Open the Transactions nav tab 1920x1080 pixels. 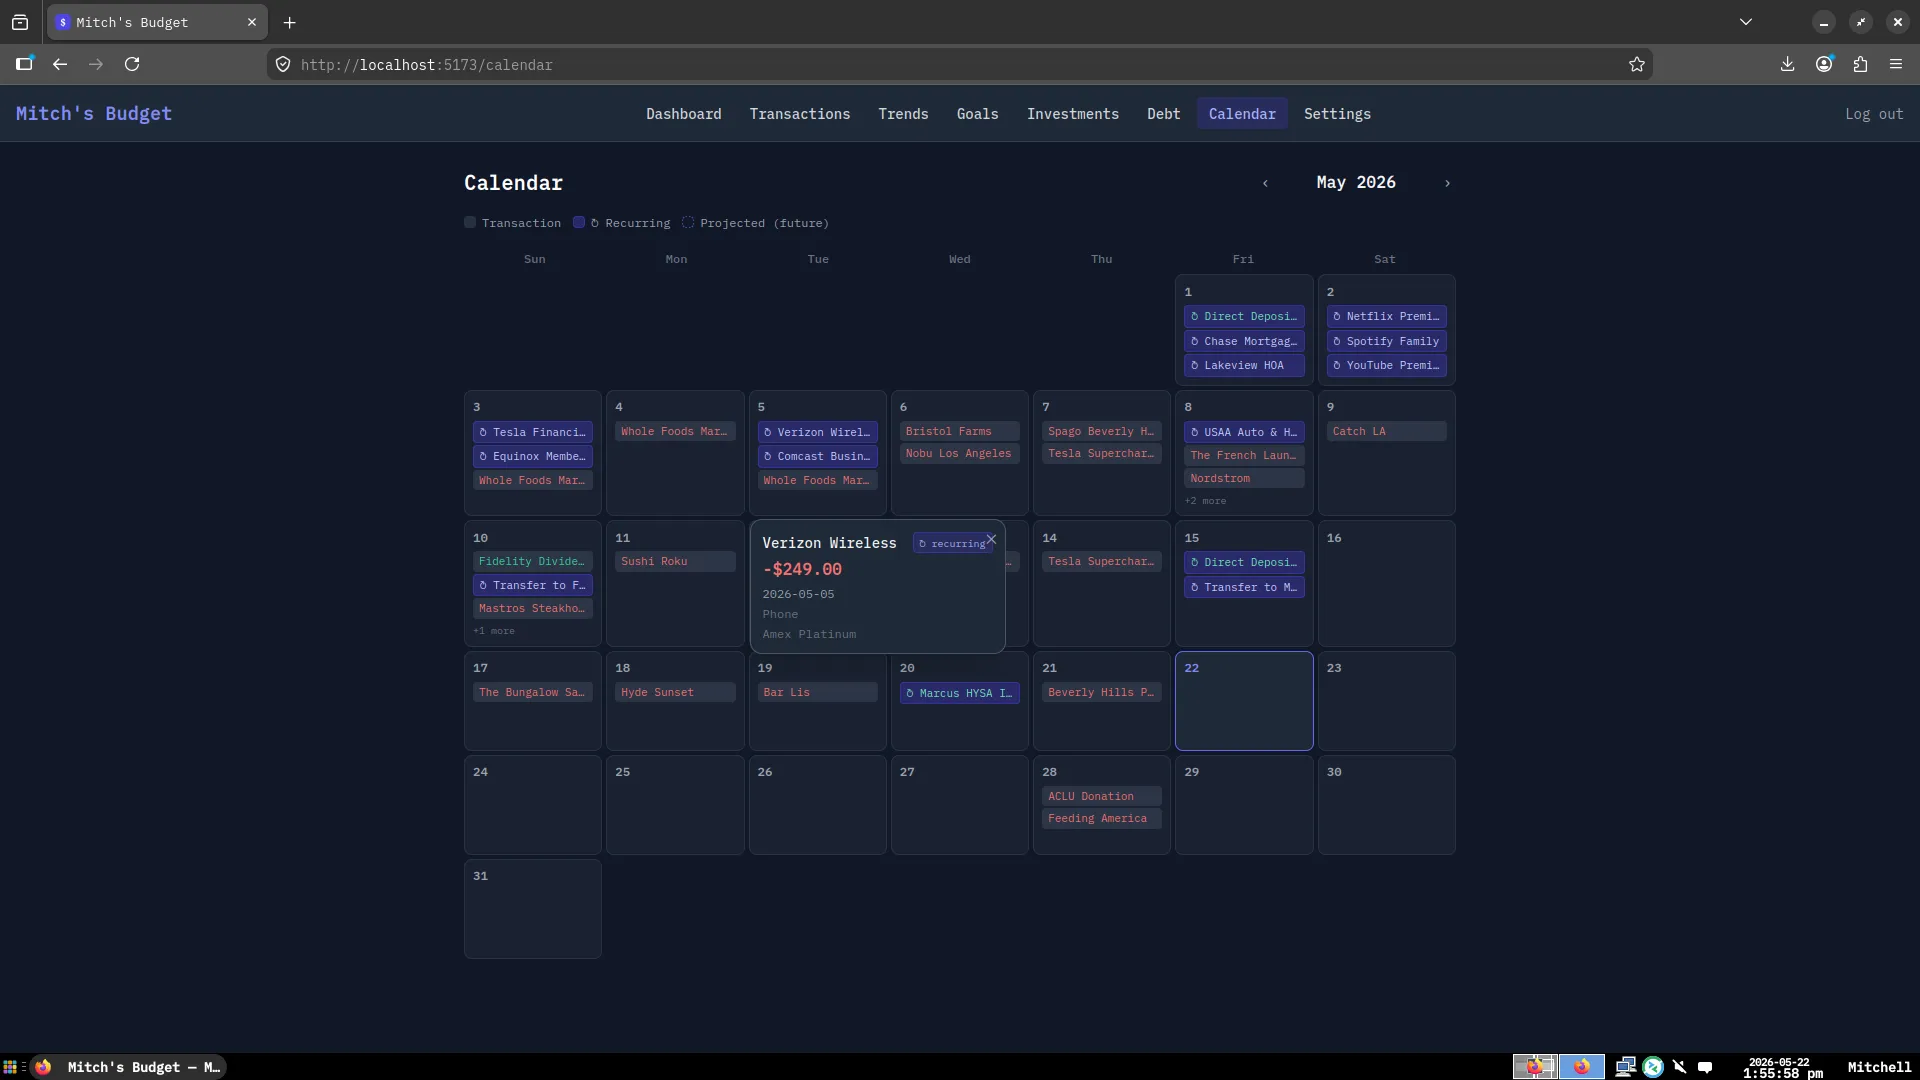[x=800, y=114]
